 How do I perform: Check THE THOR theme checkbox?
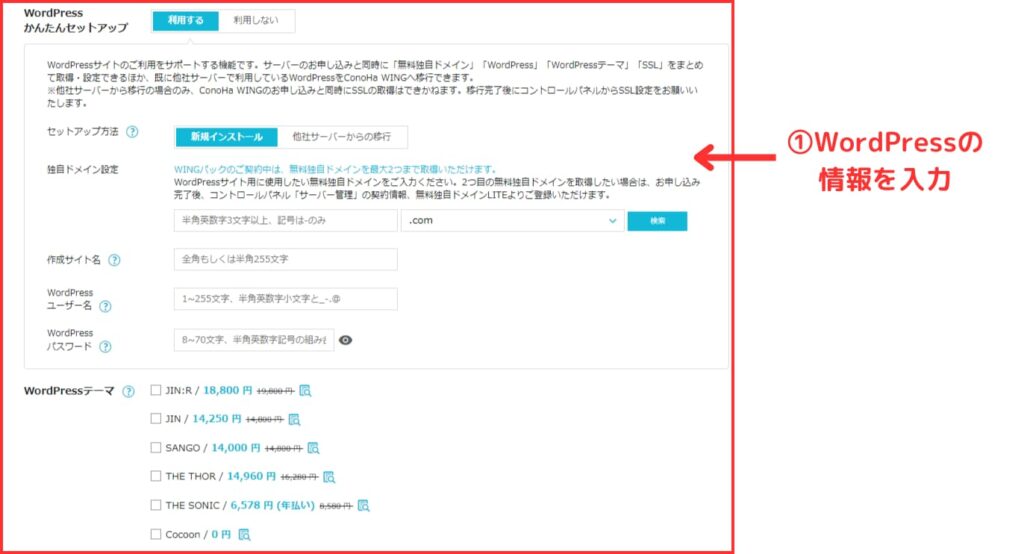point(155,476)
